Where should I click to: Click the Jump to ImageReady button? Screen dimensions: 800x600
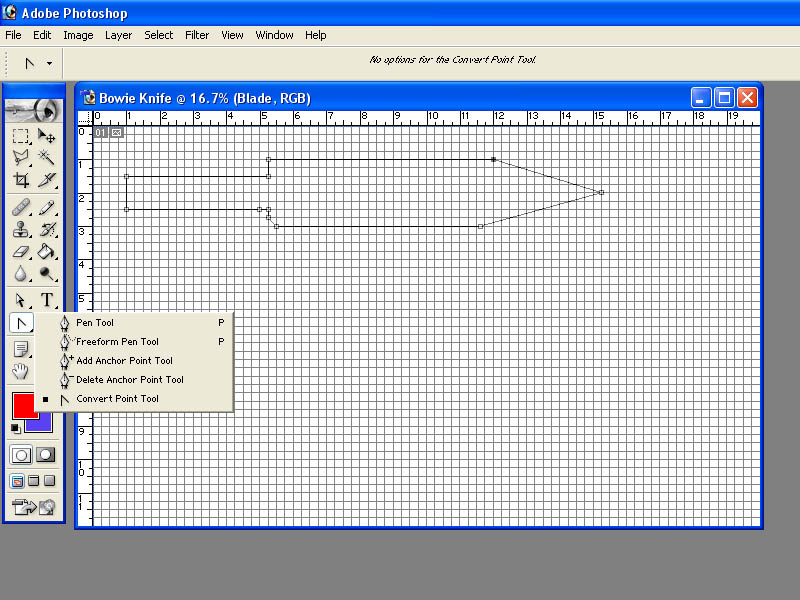coord(34,507)
